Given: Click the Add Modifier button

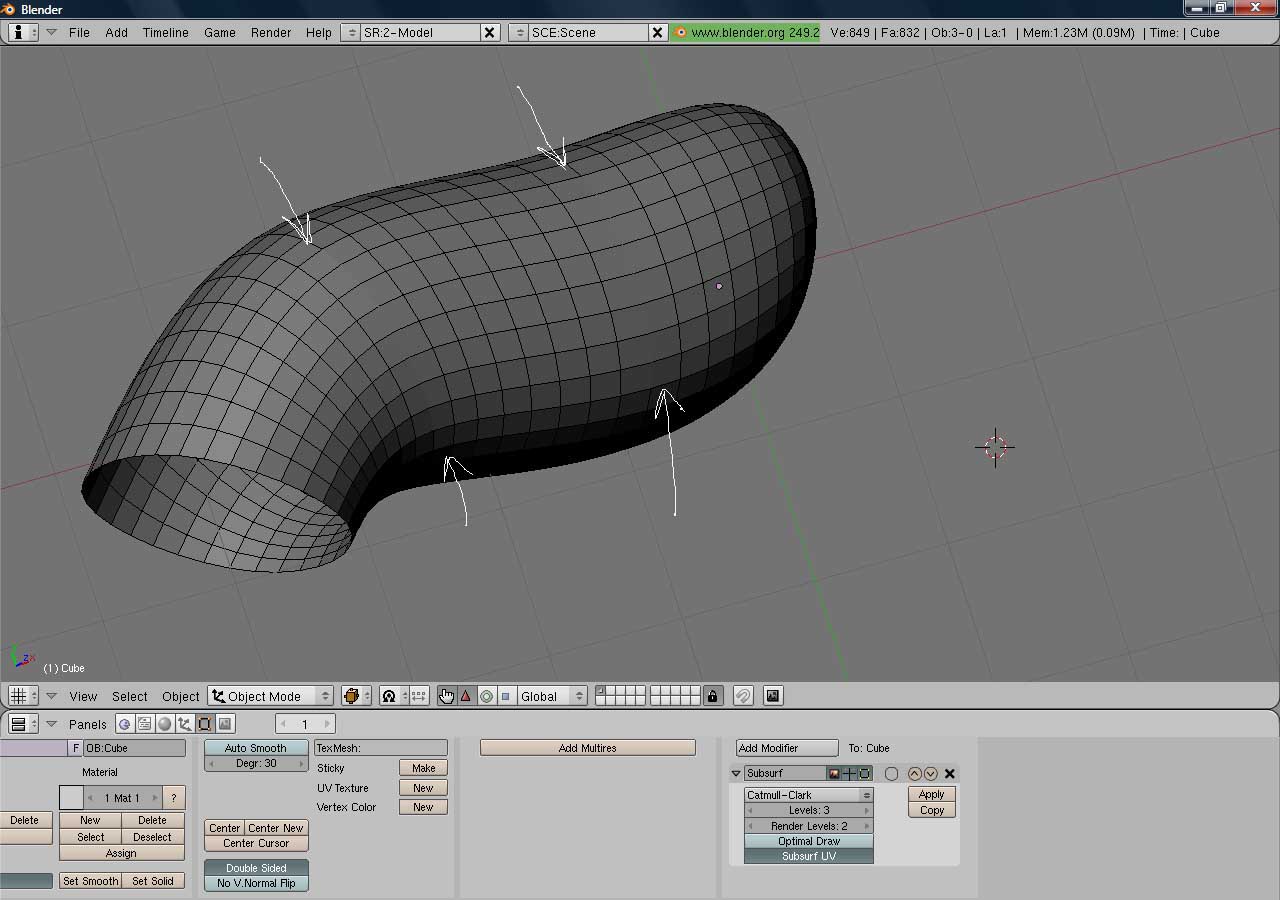Looking at the screenshot, I should point(787,748).
